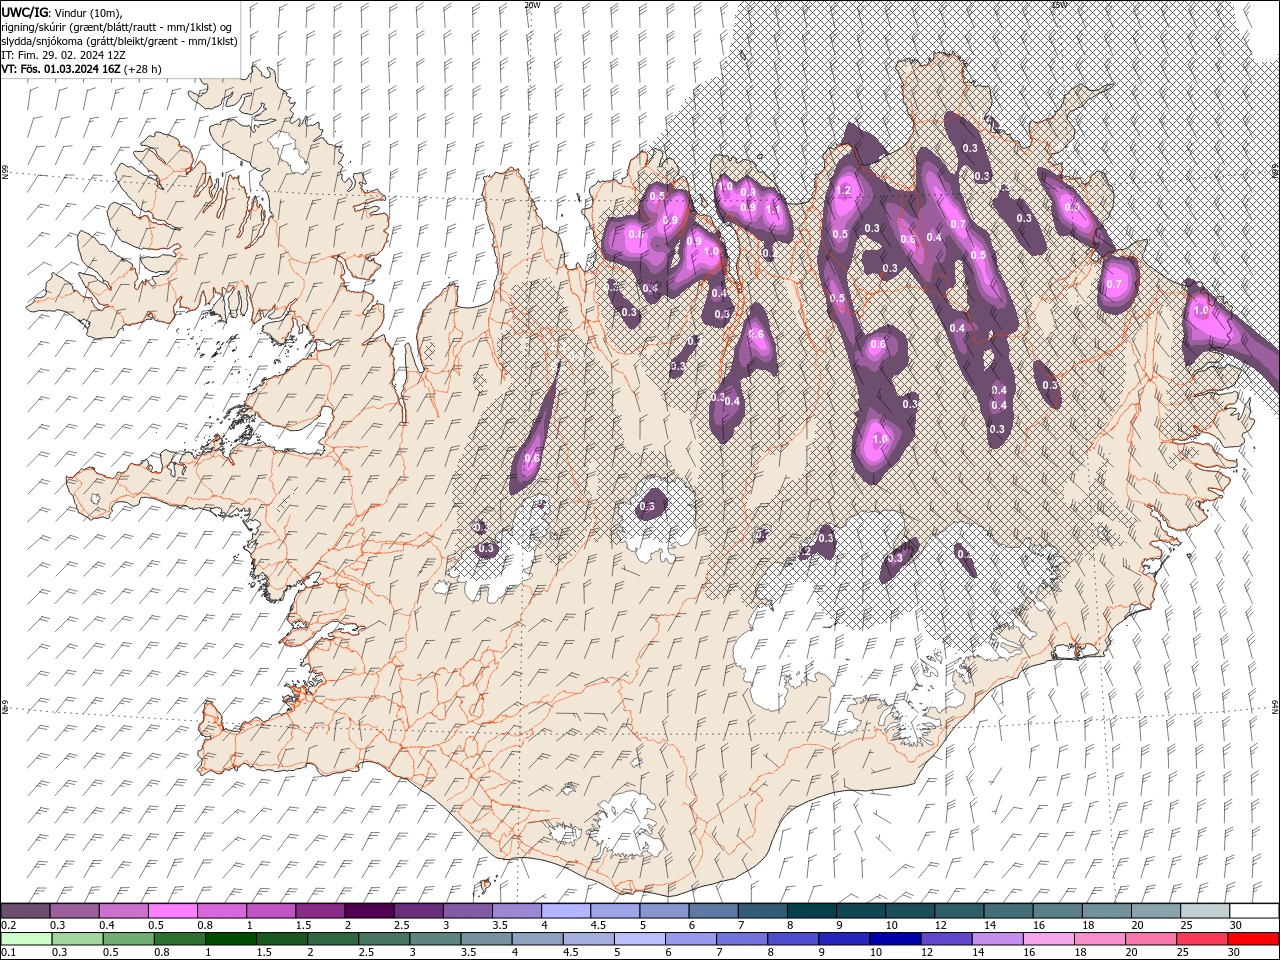Click the '0.1' label of the lower legend
Viewport: 1280px width, 960px height.
[x=9, y=952]
